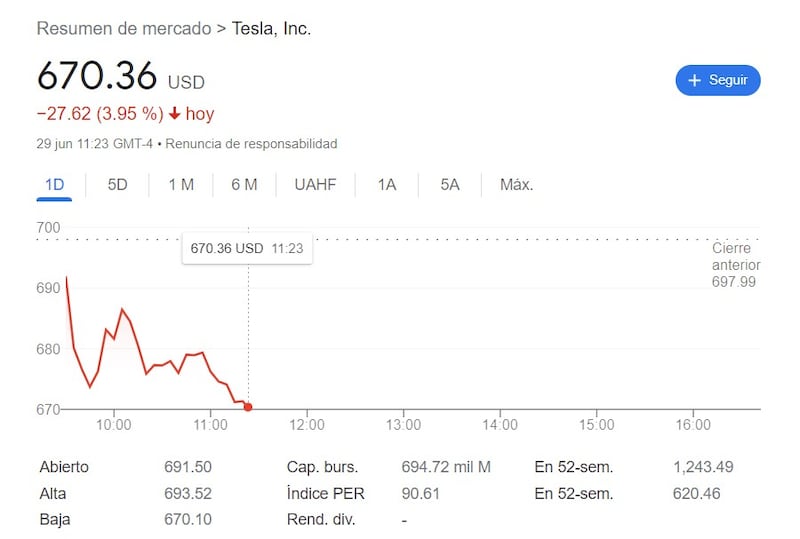Click the Resumen de mercado breadcrumb
800x539 pixels.
coord(123,29)
